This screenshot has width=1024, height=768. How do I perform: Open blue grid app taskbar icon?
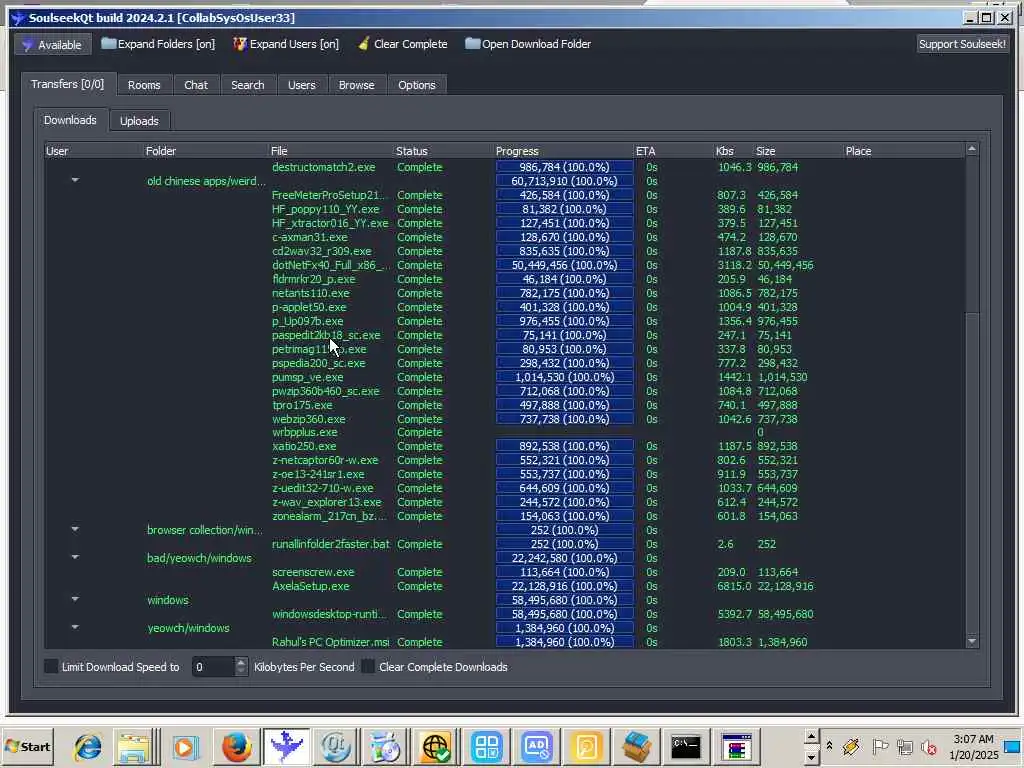point(487,746)
